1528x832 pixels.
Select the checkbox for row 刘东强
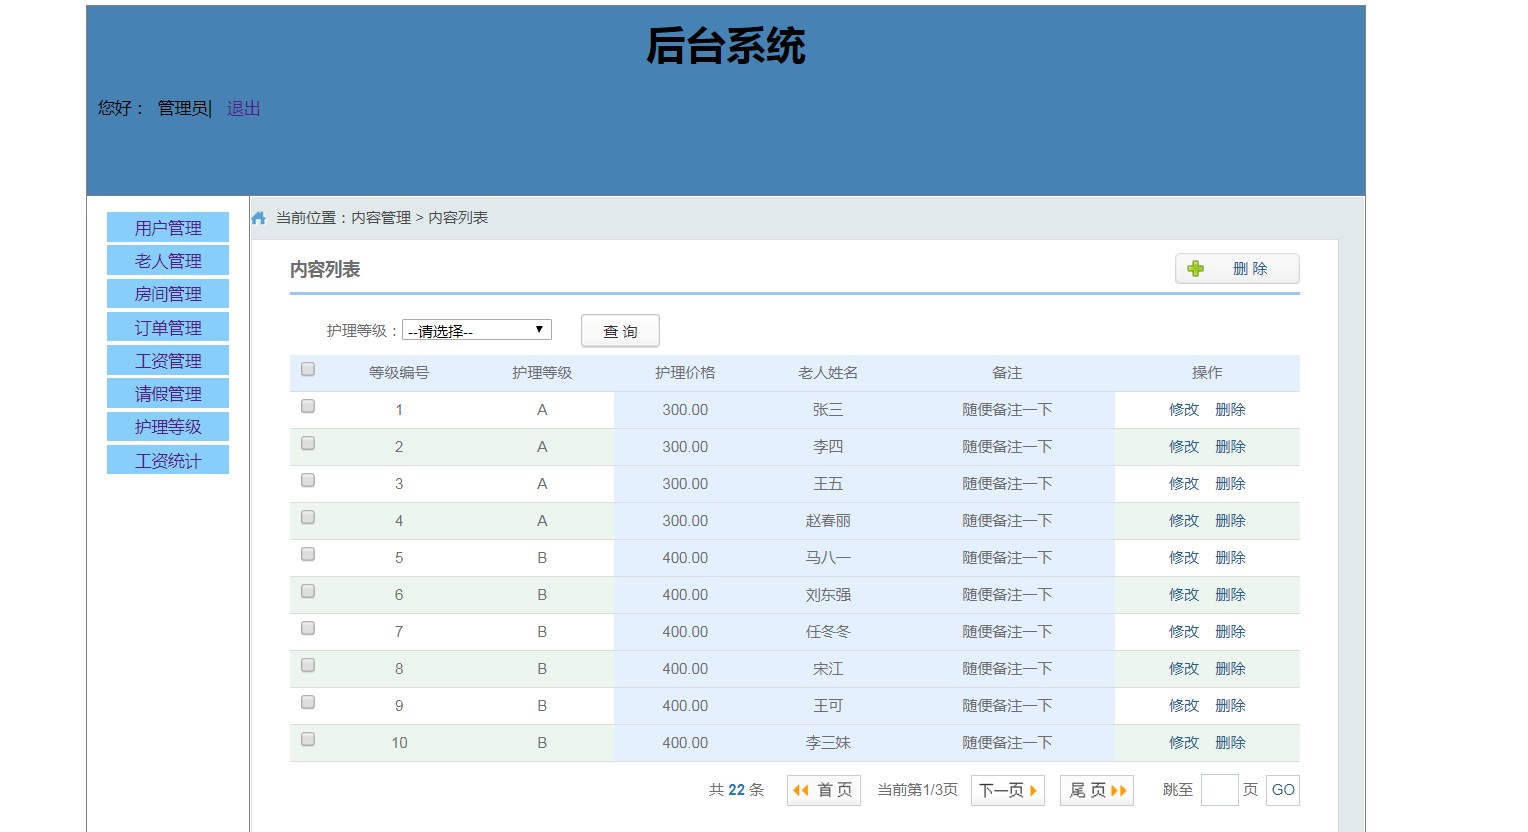(308, 592)
